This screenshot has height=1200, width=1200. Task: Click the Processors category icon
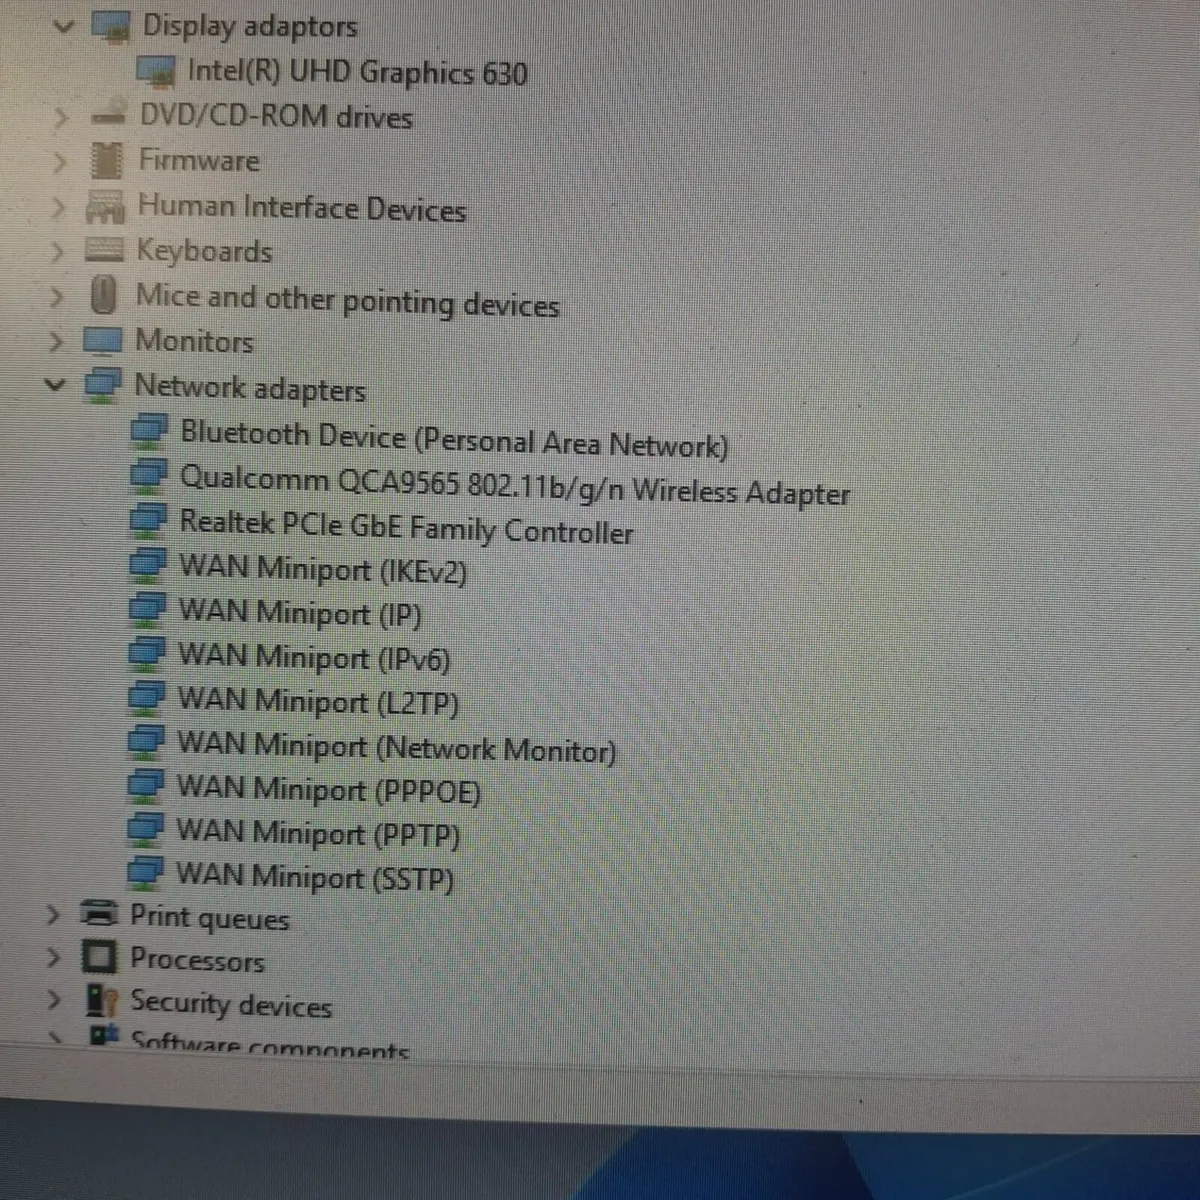tap(99, 957)
